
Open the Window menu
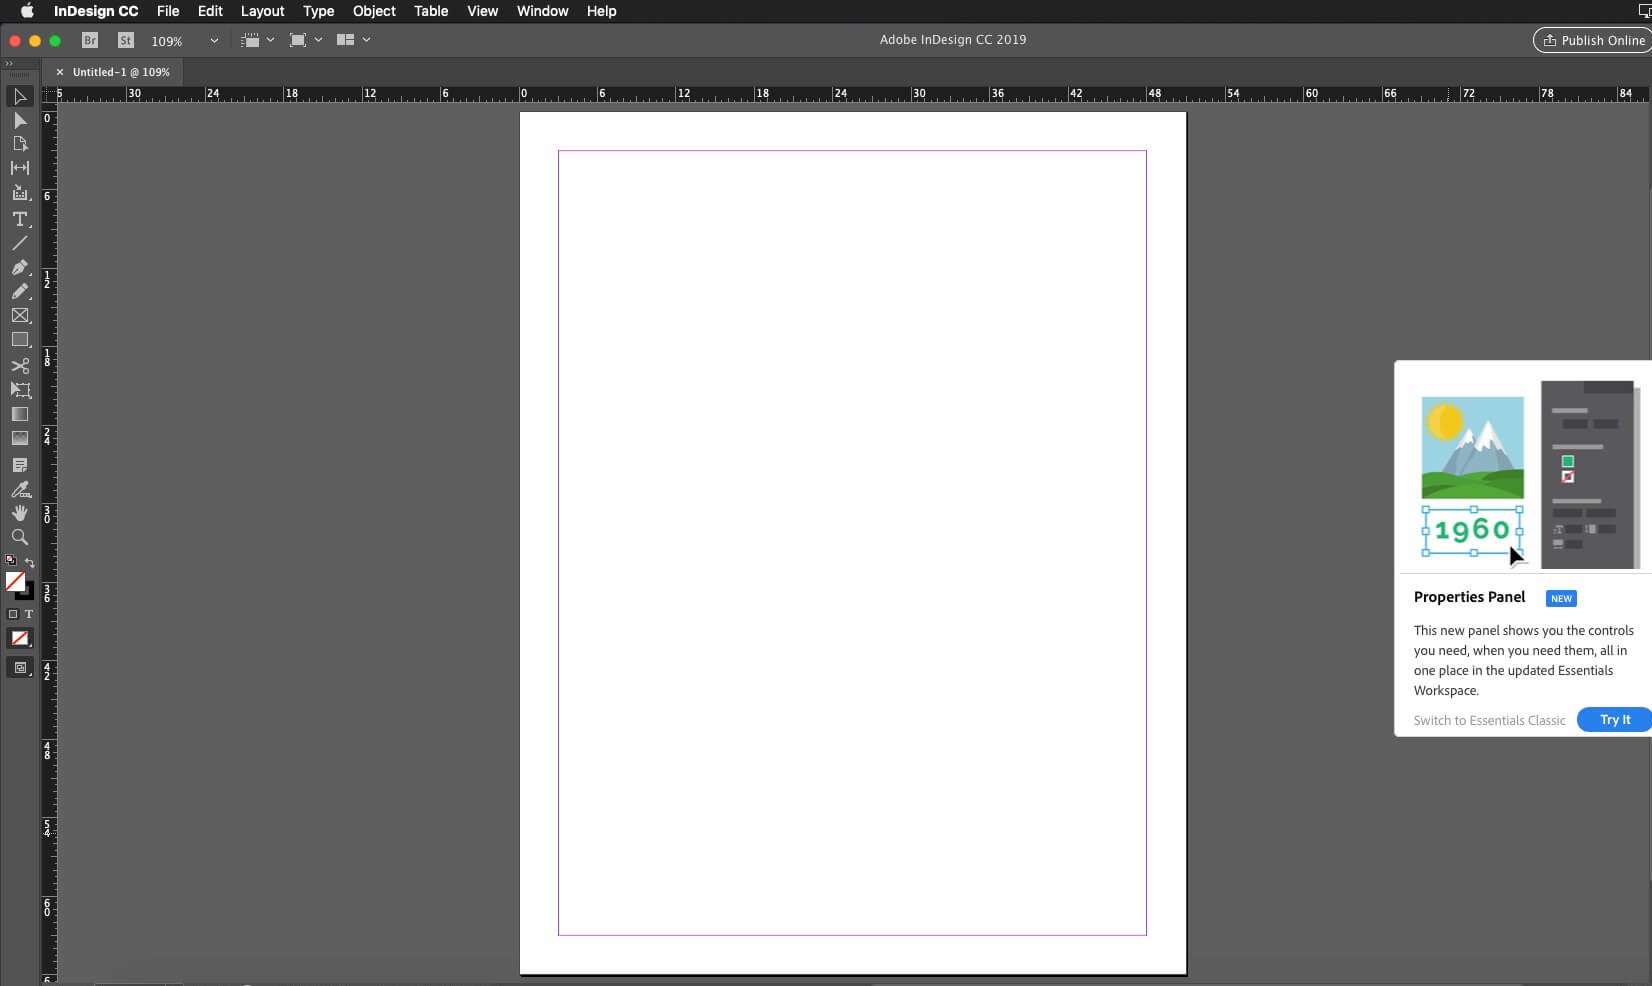click(x=542, y=11)
